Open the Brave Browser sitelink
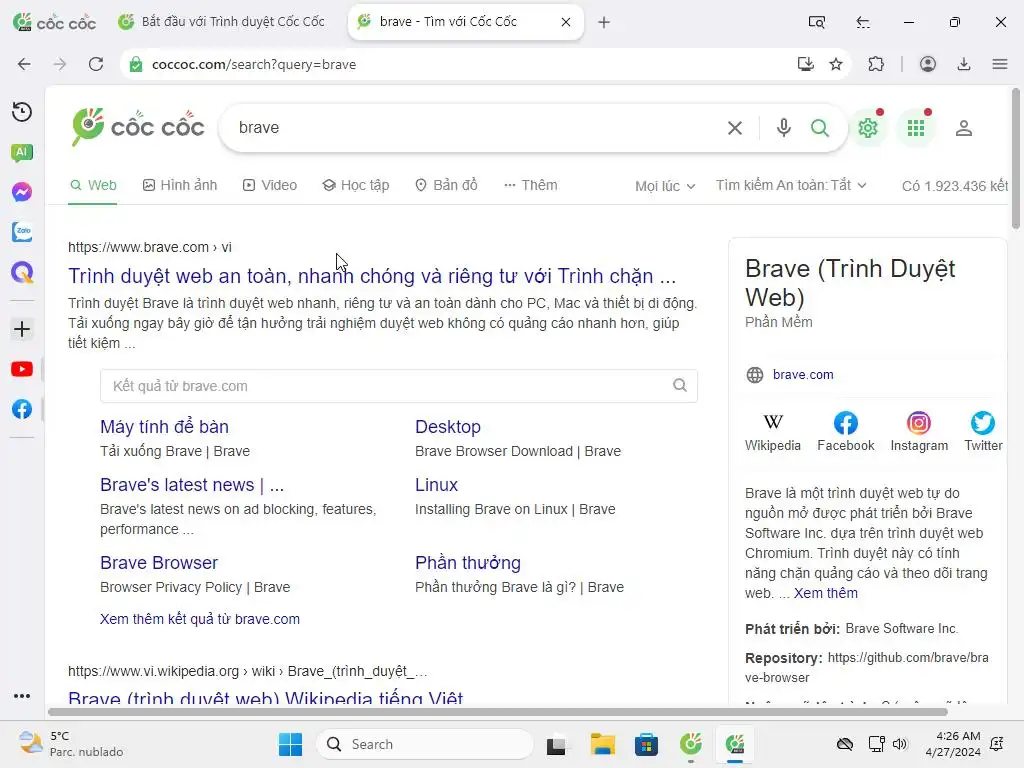Viewport: 1024px width, 768px height. tap(159, 563)
